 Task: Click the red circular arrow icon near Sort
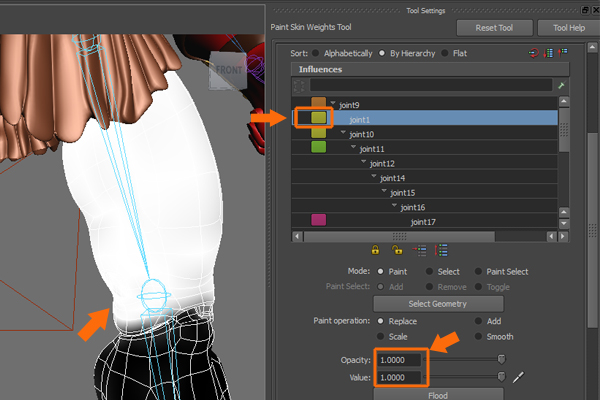(533, 53)
